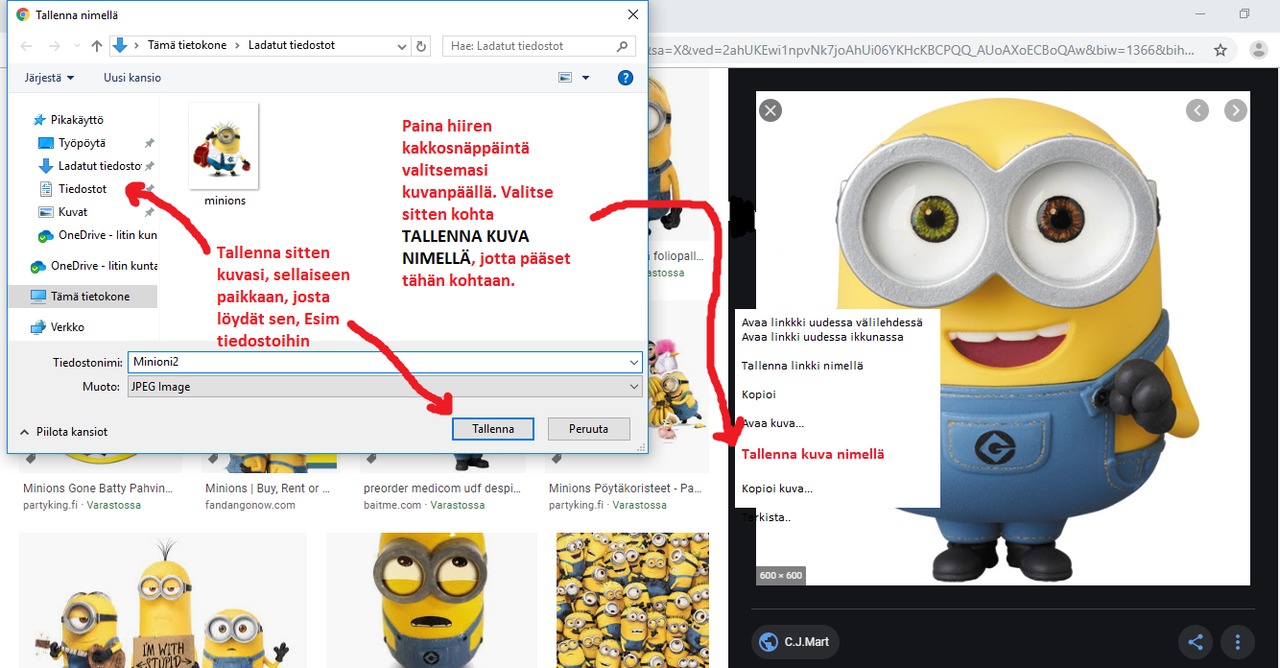Click the Tiedostonimi input showing Minioni2
The image size is (1280, 668).
[385, 362]
